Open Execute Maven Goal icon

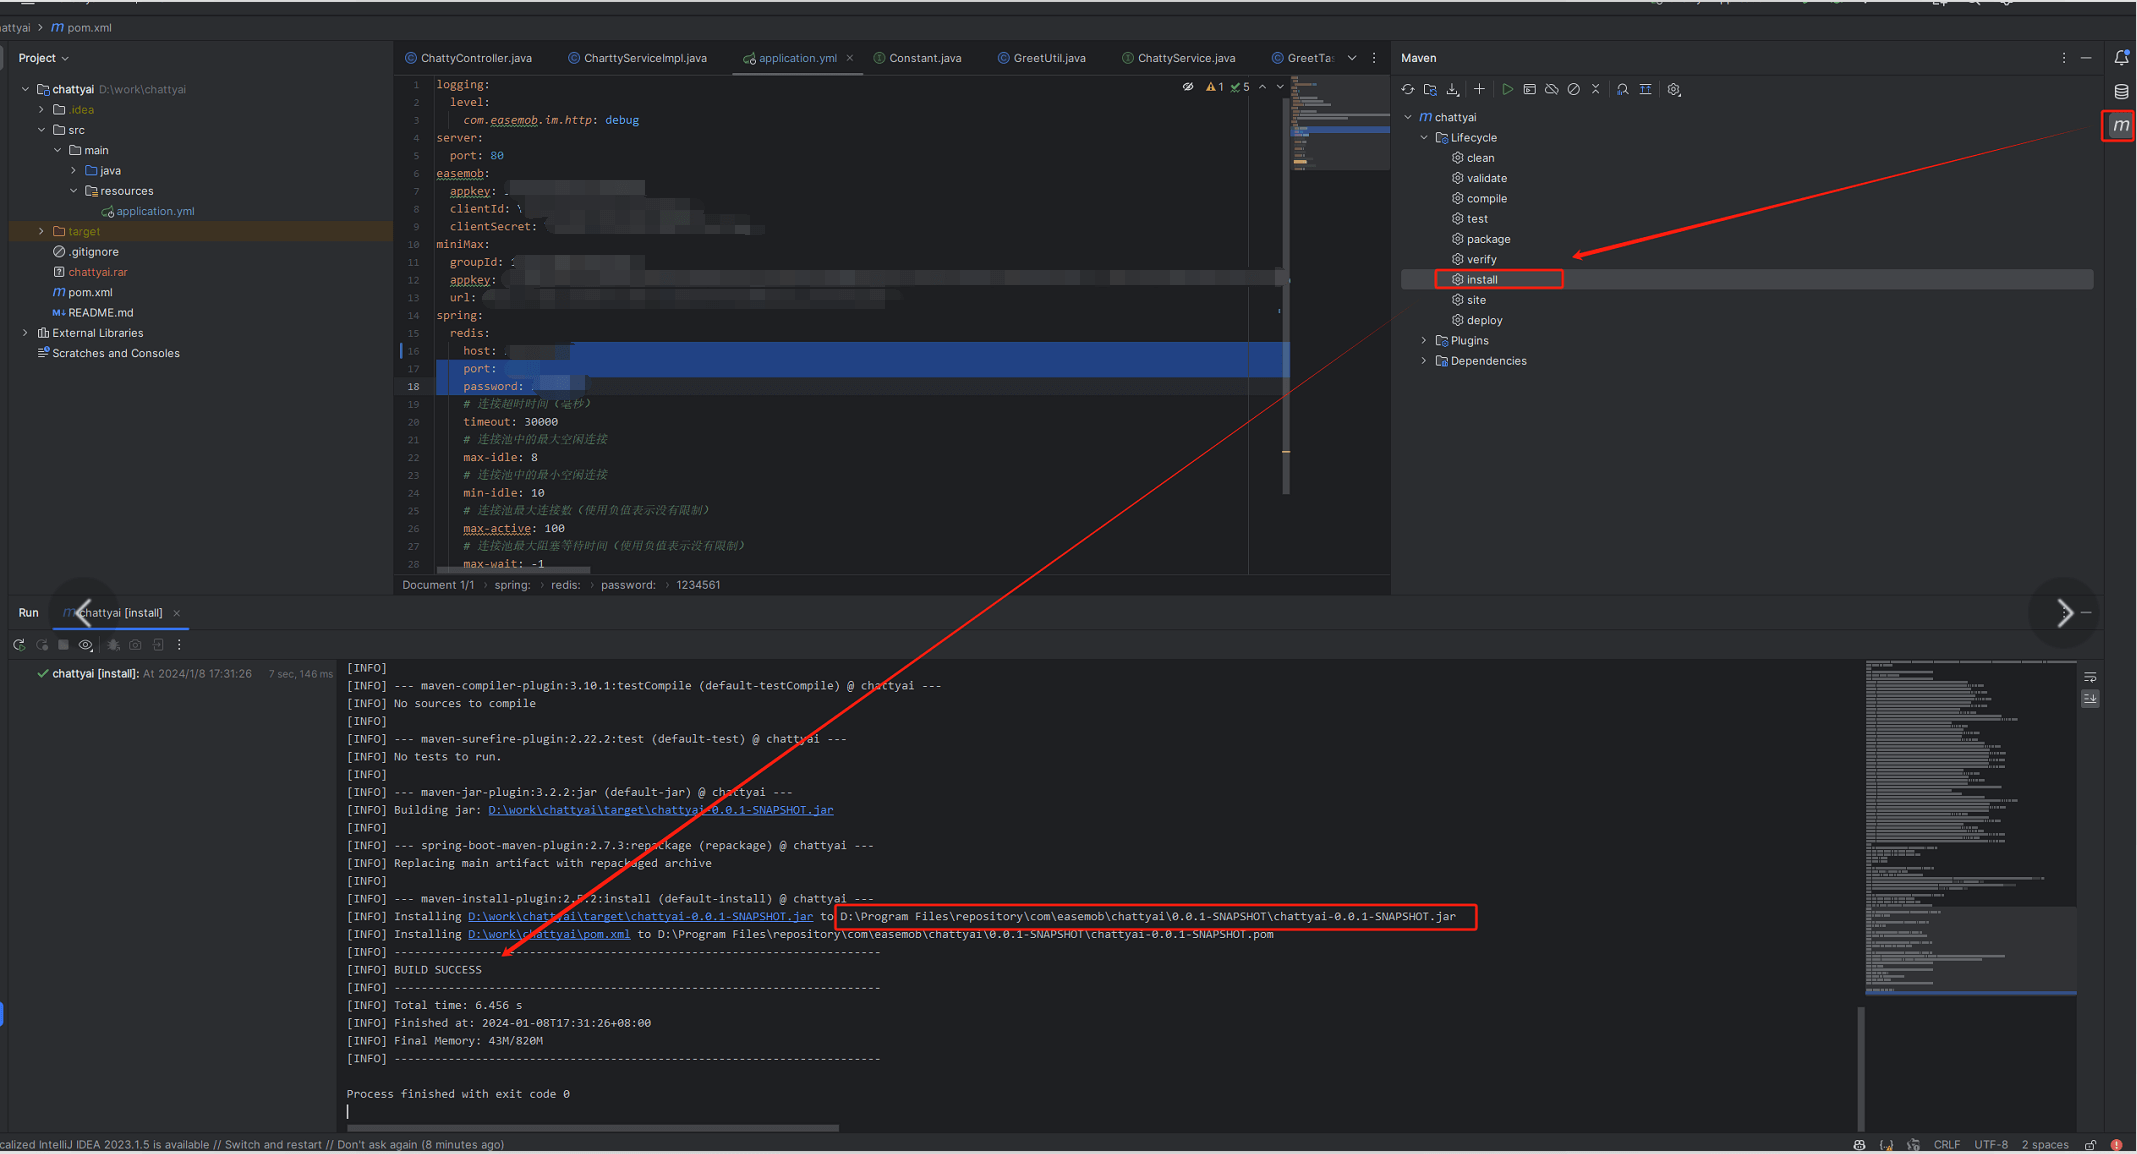(1529, 90)
